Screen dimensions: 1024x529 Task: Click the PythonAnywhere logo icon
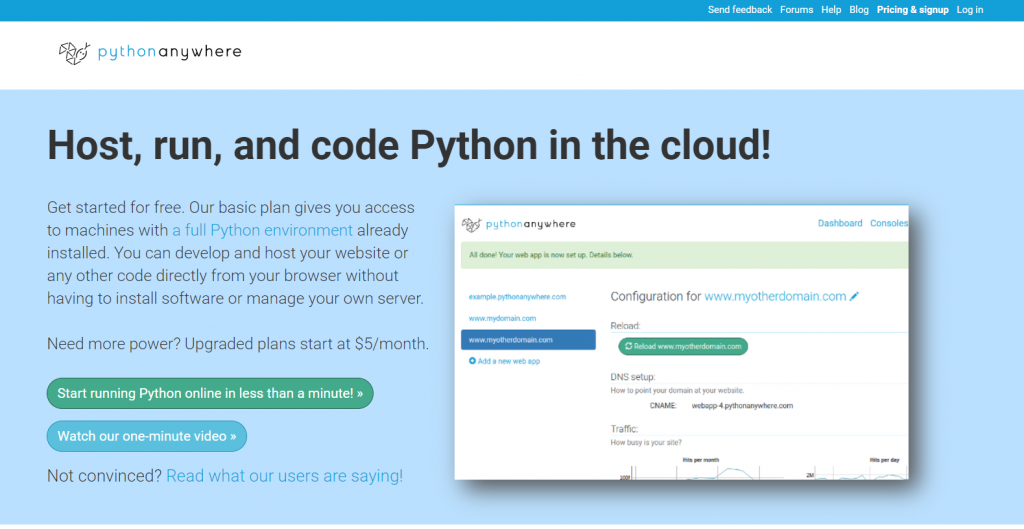pyautogui.click(x=74, y=53)
